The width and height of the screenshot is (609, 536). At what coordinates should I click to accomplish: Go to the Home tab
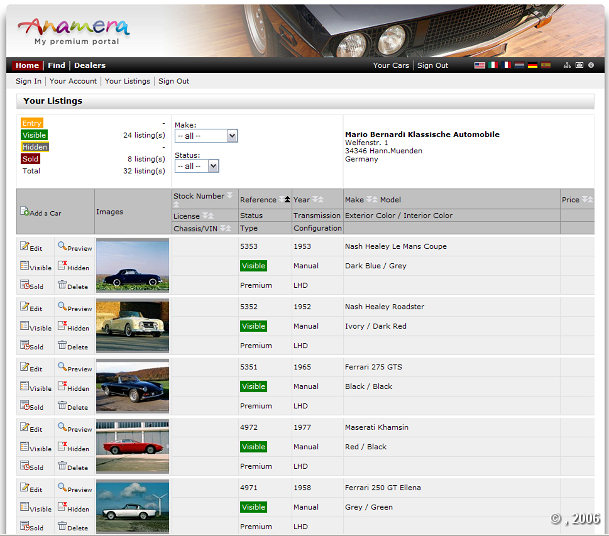coord(27,65)
